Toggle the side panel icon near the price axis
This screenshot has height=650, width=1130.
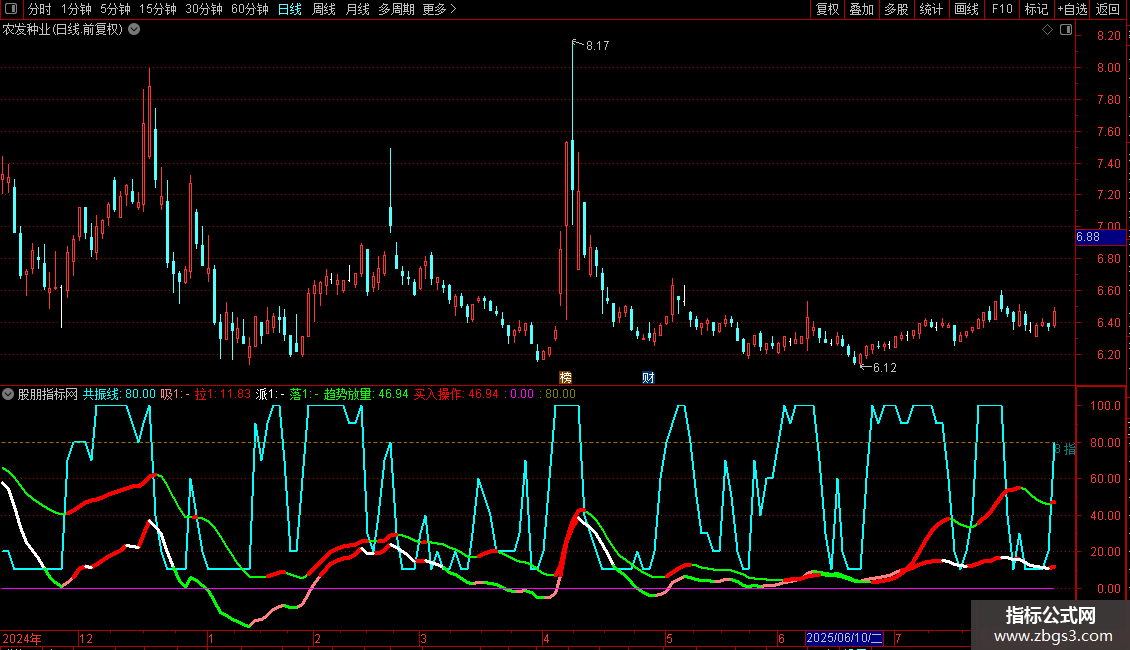coord(1066,29)
